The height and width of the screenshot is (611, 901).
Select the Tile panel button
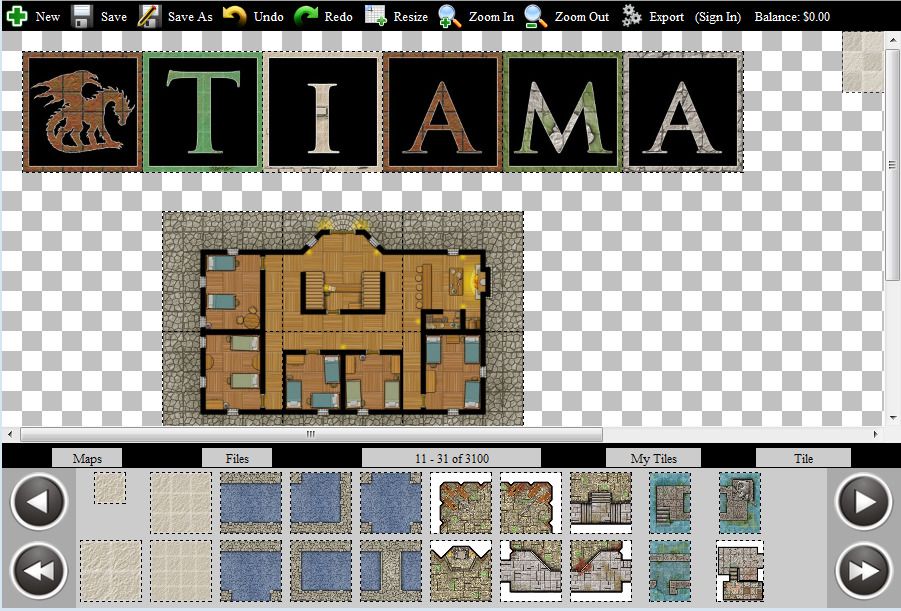coord(803,458)
